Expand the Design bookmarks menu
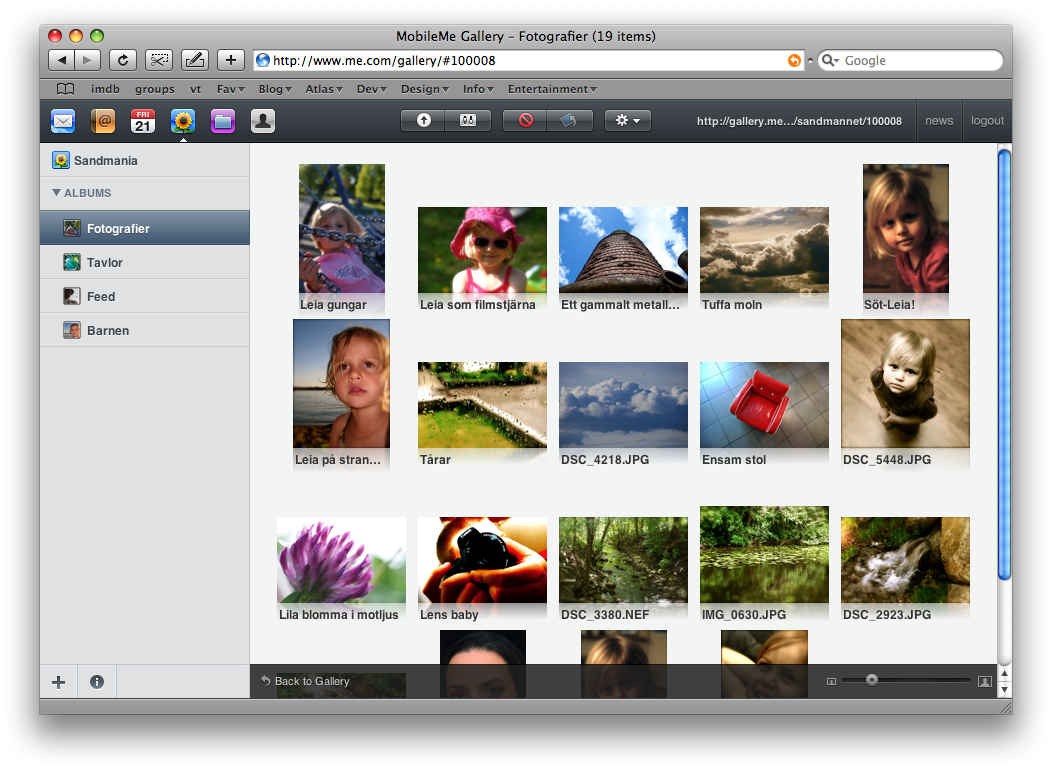Viewport: 1052px width, 769px height. [424, 89]
